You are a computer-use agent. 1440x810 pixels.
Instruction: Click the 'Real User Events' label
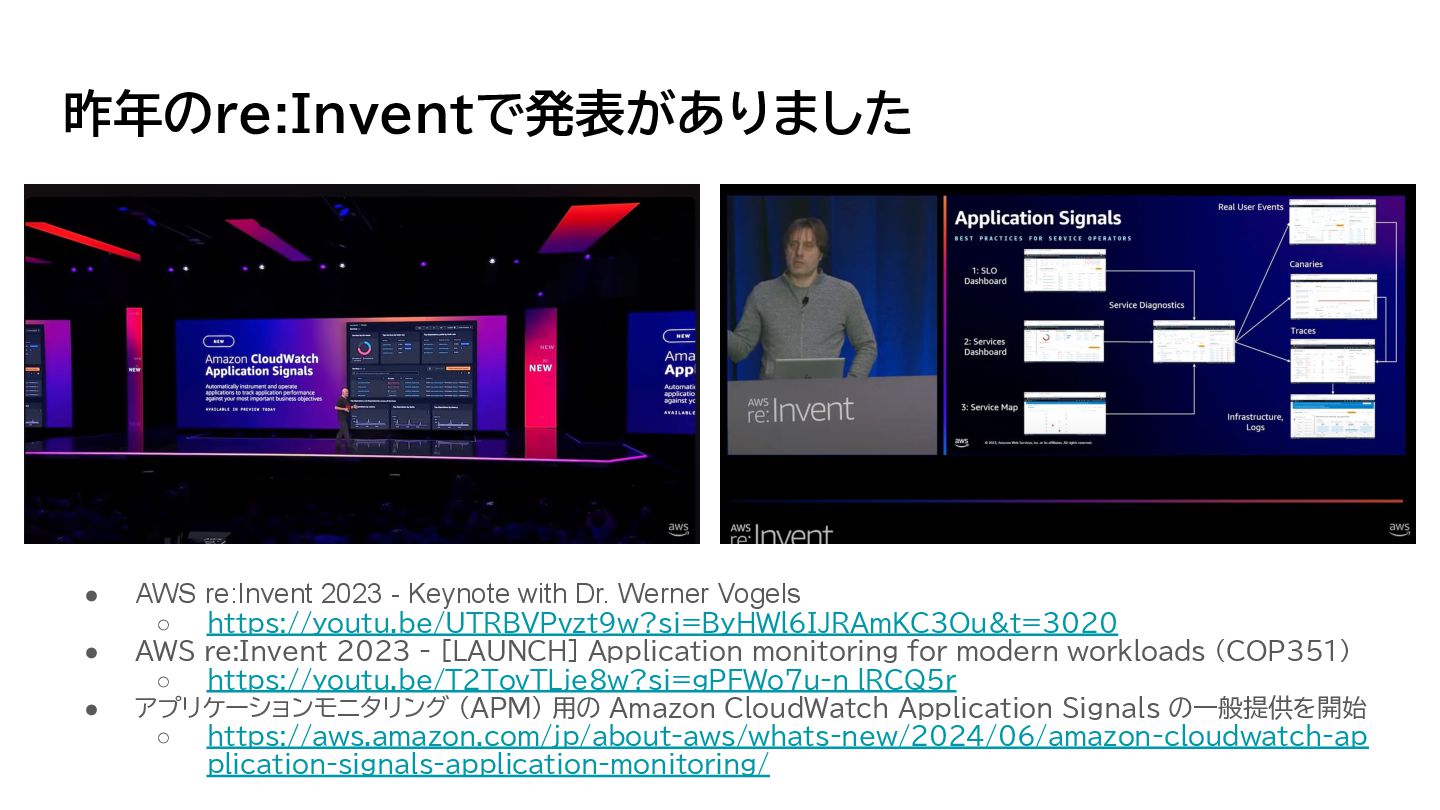point(1250,207)
